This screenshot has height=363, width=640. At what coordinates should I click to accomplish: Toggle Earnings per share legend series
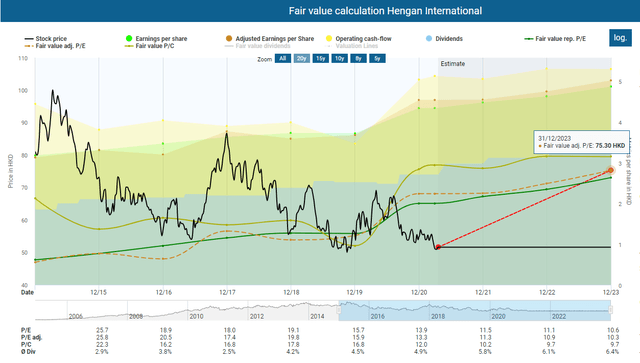(157, 38)
